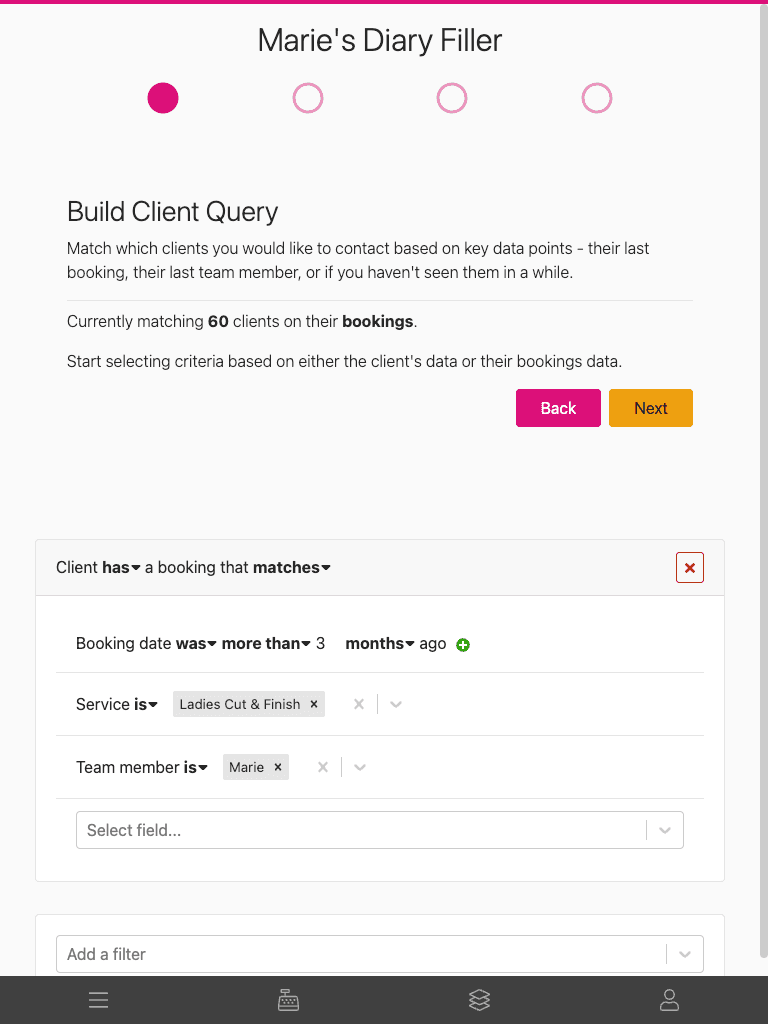Add another condition with green plus icon
The height and width of the screenshot is (1024, 768).
click(463, 645)
